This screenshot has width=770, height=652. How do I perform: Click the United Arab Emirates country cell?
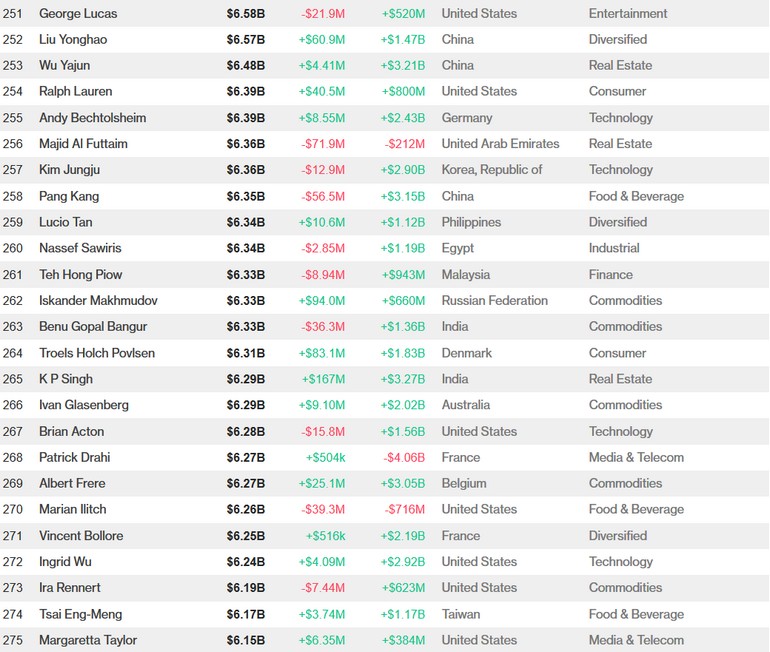click(500, 143)
